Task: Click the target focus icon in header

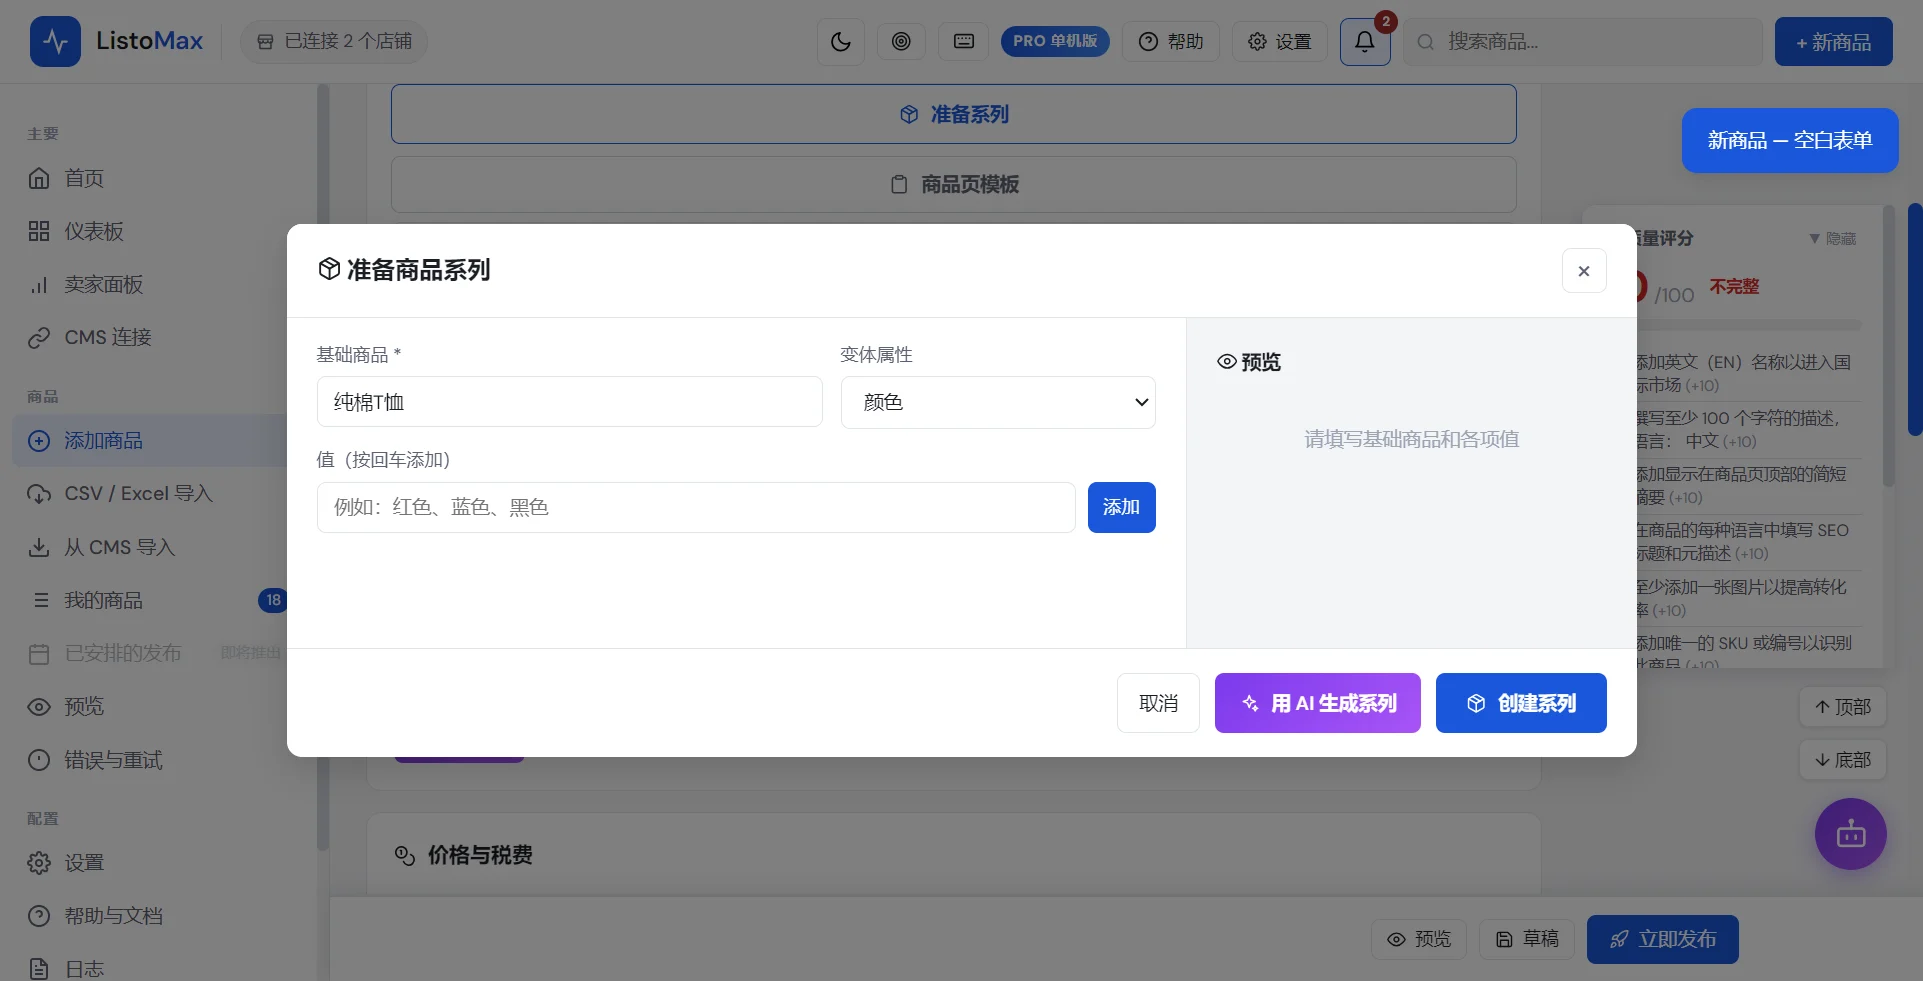Action: pos(901,42)
